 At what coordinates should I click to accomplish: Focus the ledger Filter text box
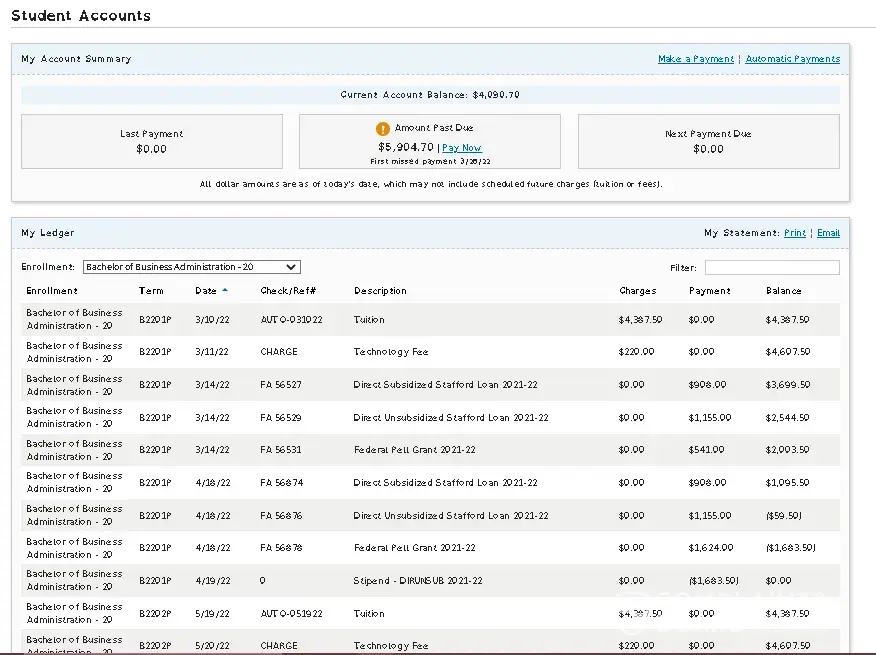coord(771,268)
